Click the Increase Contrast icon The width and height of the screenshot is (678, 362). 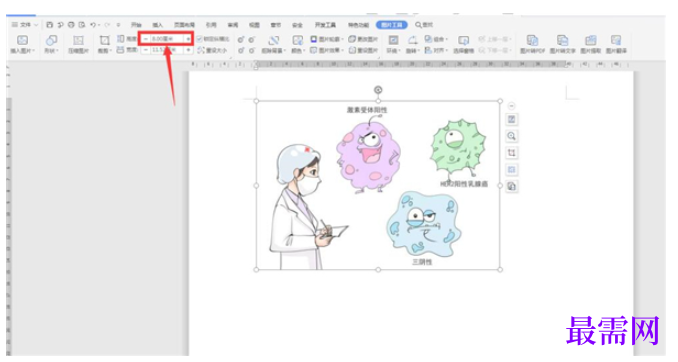(x=241, y=40)
